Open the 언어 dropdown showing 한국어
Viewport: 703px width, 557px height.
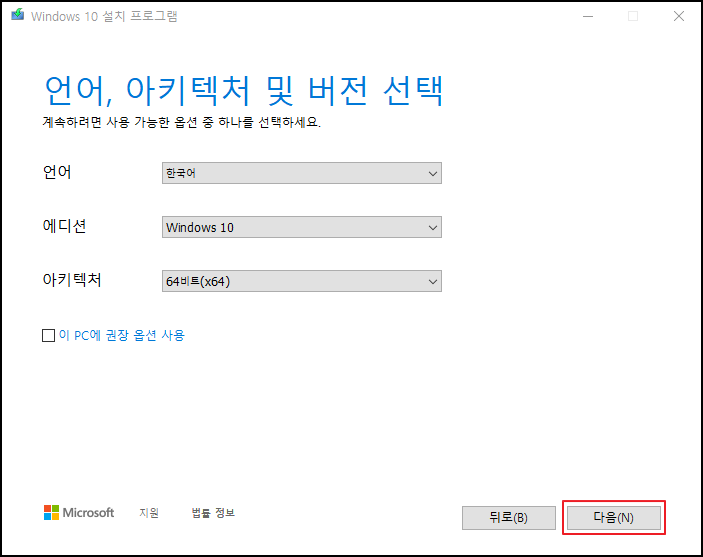[x=302, y=173]
